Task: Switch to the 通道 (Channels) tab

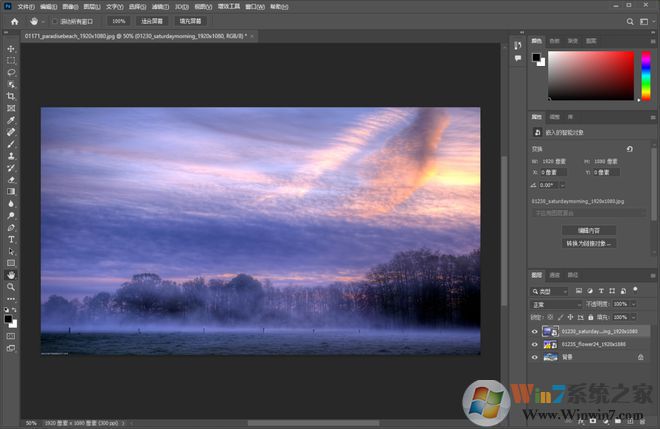Action: pos(555,273)
